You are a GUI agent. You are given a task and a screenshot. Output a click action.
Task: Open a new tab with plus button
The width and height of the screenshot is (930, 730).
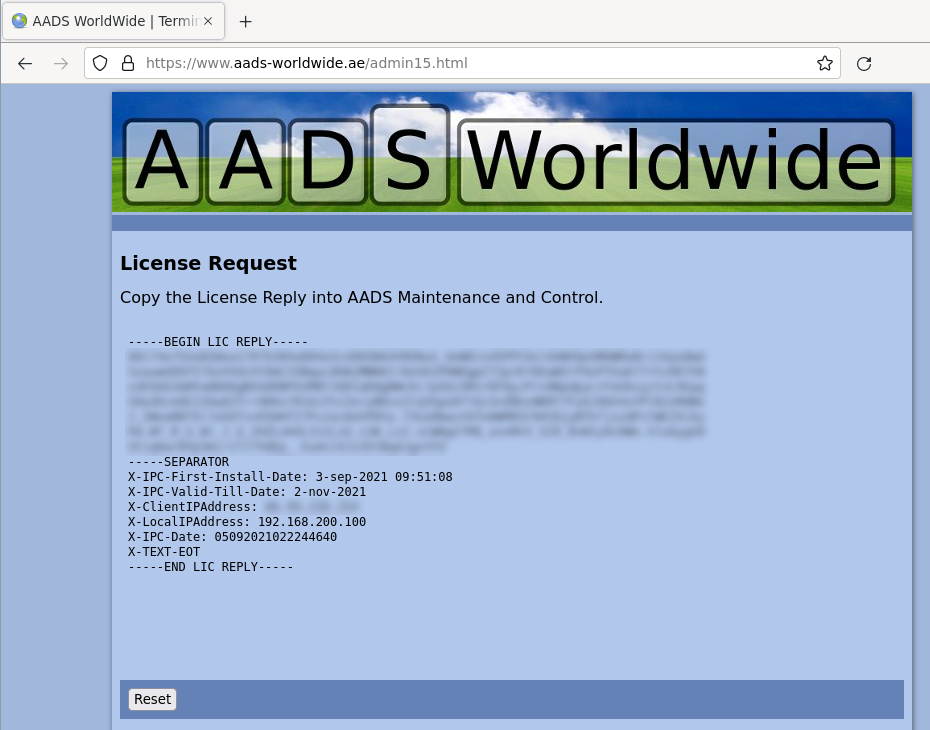[245, 21]
